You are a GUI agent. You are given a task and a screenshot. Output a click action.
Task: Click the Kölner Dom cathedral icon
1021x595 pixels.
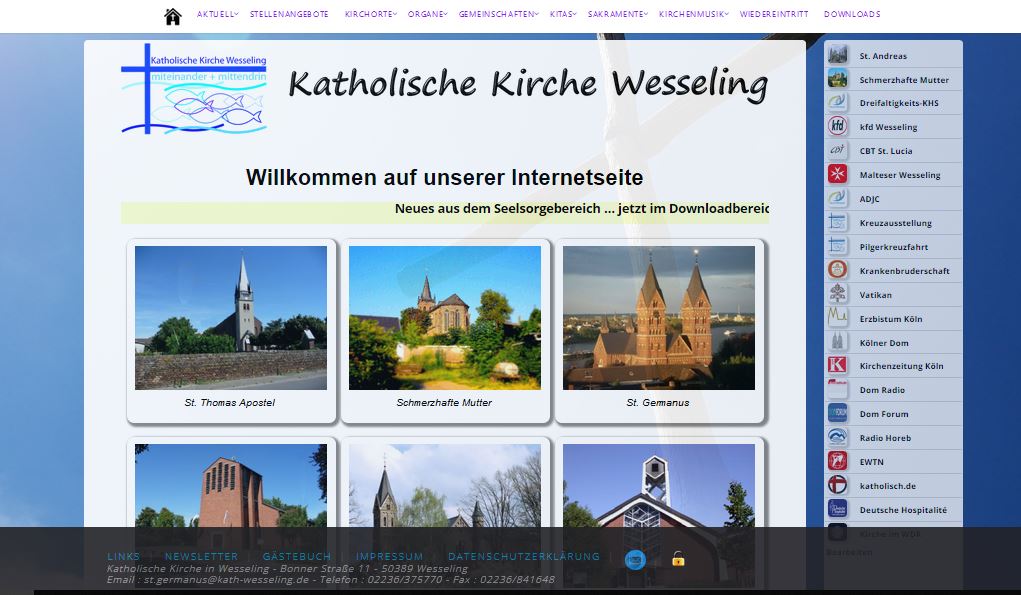pos(837,342)
